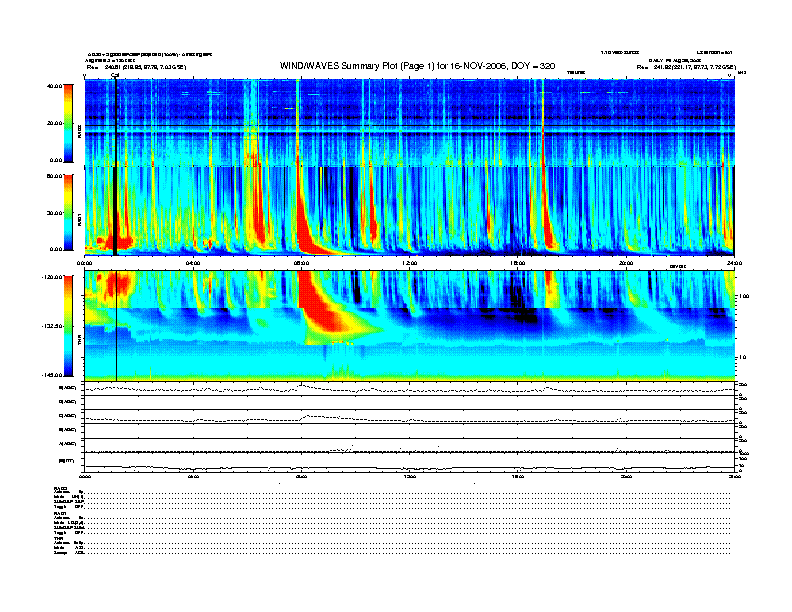Click the 04:00 label under the RAD1 panel

(x=193, y=263)
